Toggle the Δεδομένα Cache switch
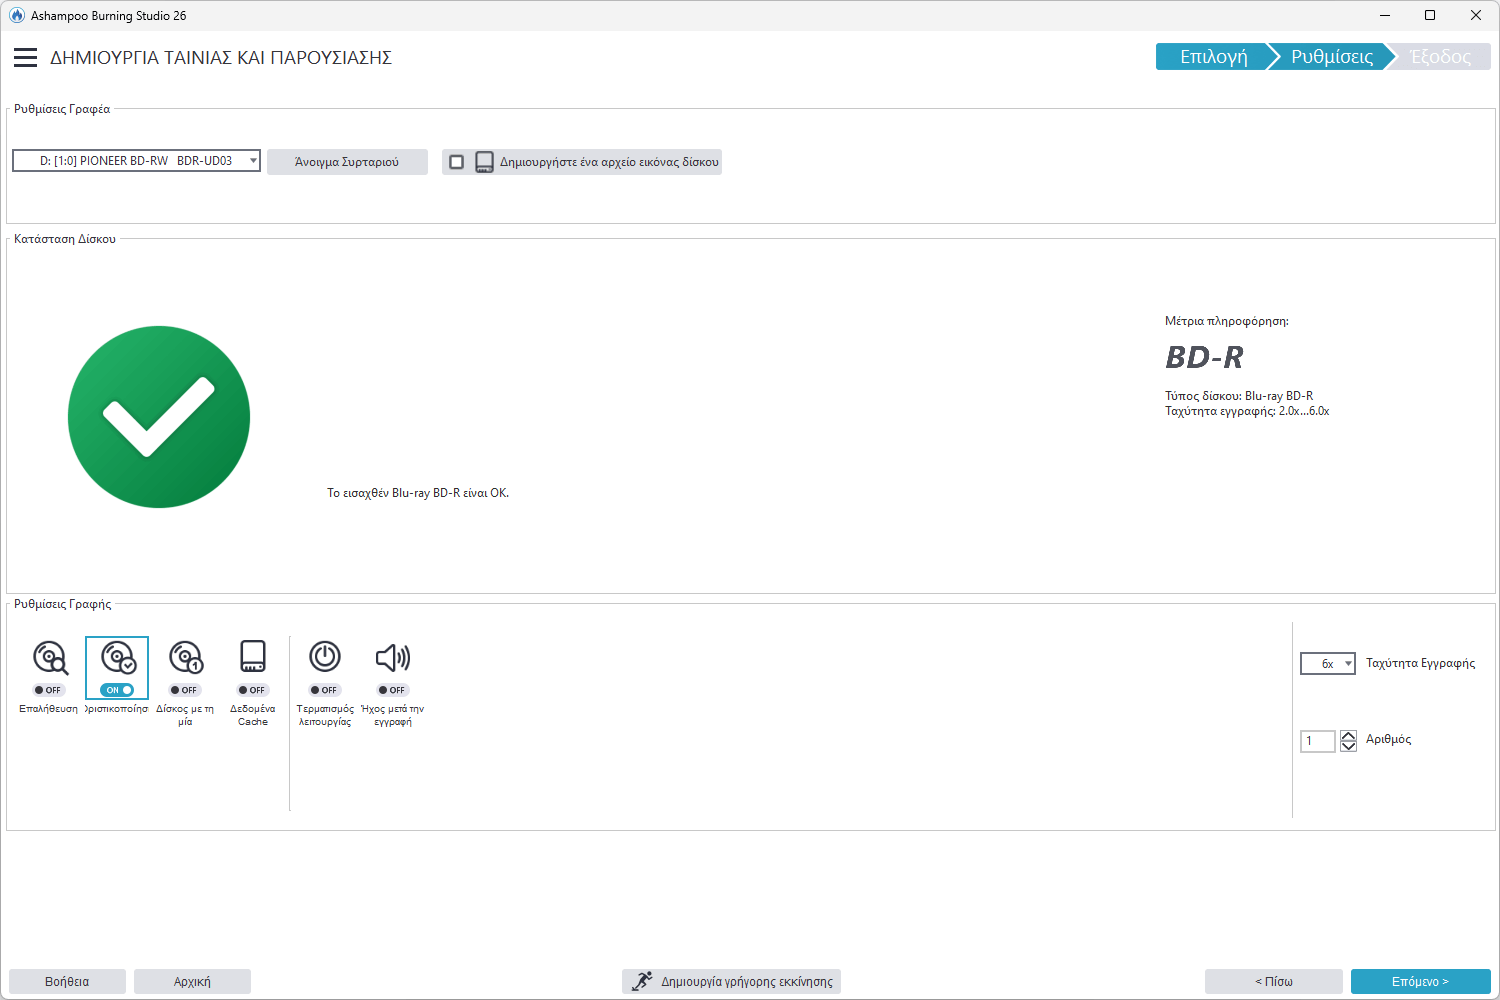 pyautogui.click(x=252, y=690)
